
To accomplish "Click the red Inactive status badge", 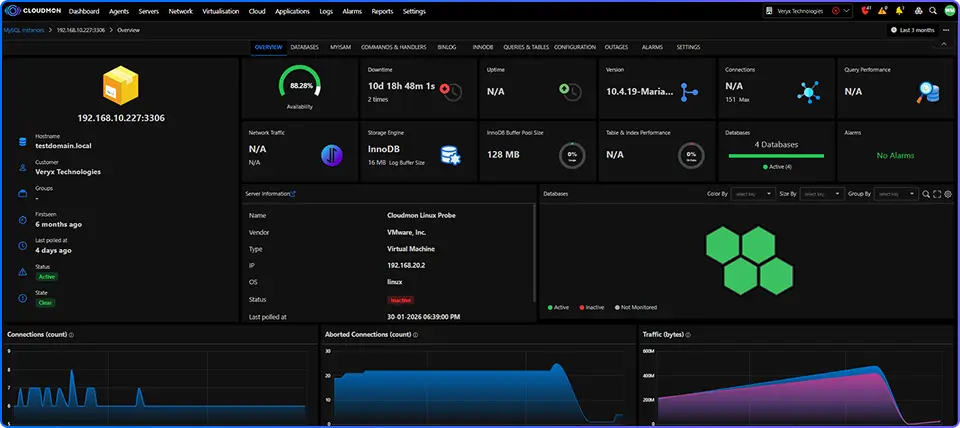I will [x=400, y=300].
